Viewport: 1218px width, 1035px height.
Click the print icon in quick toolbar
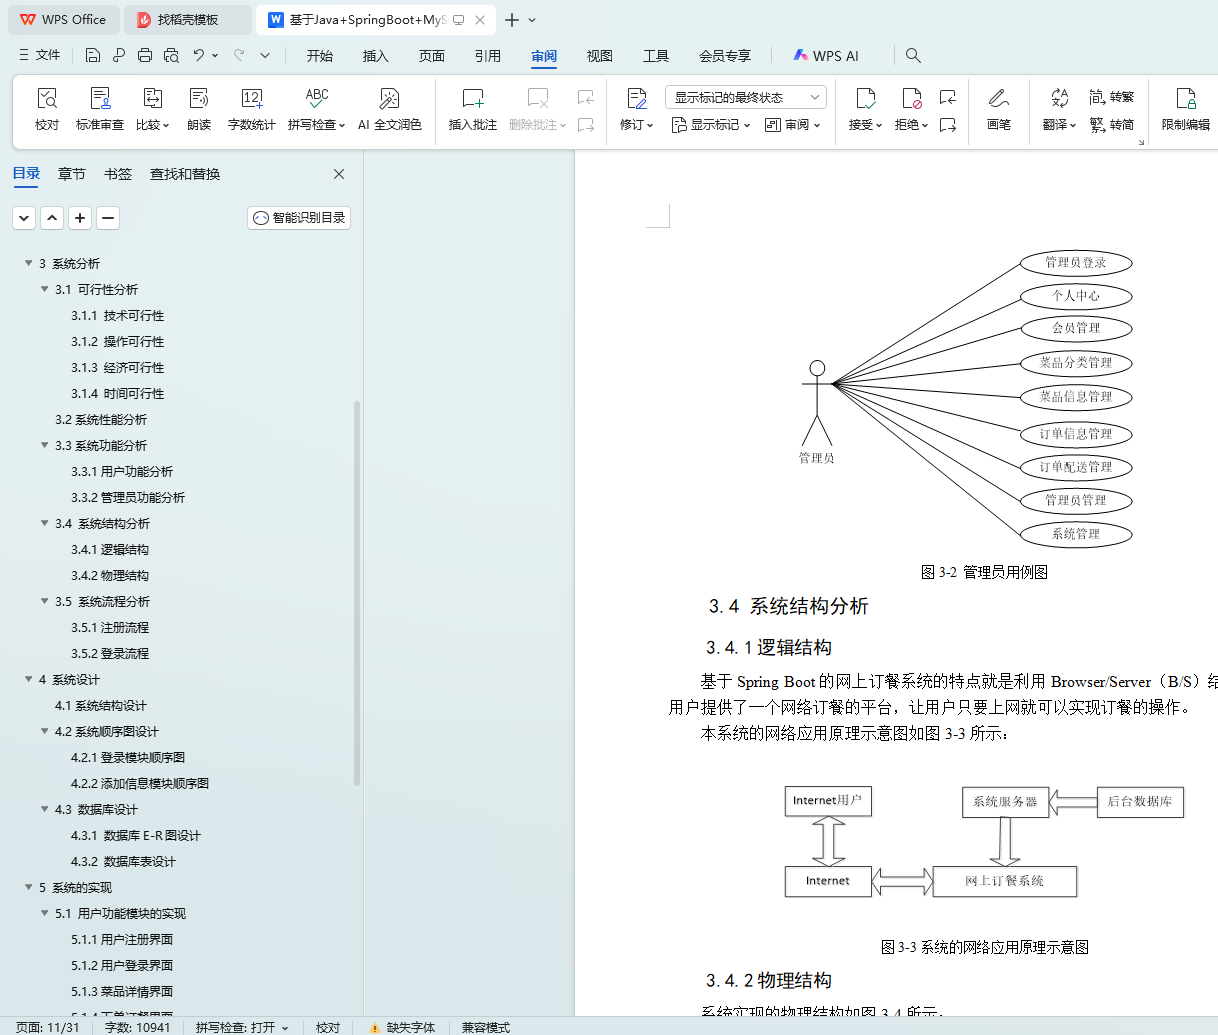(145, 55)
